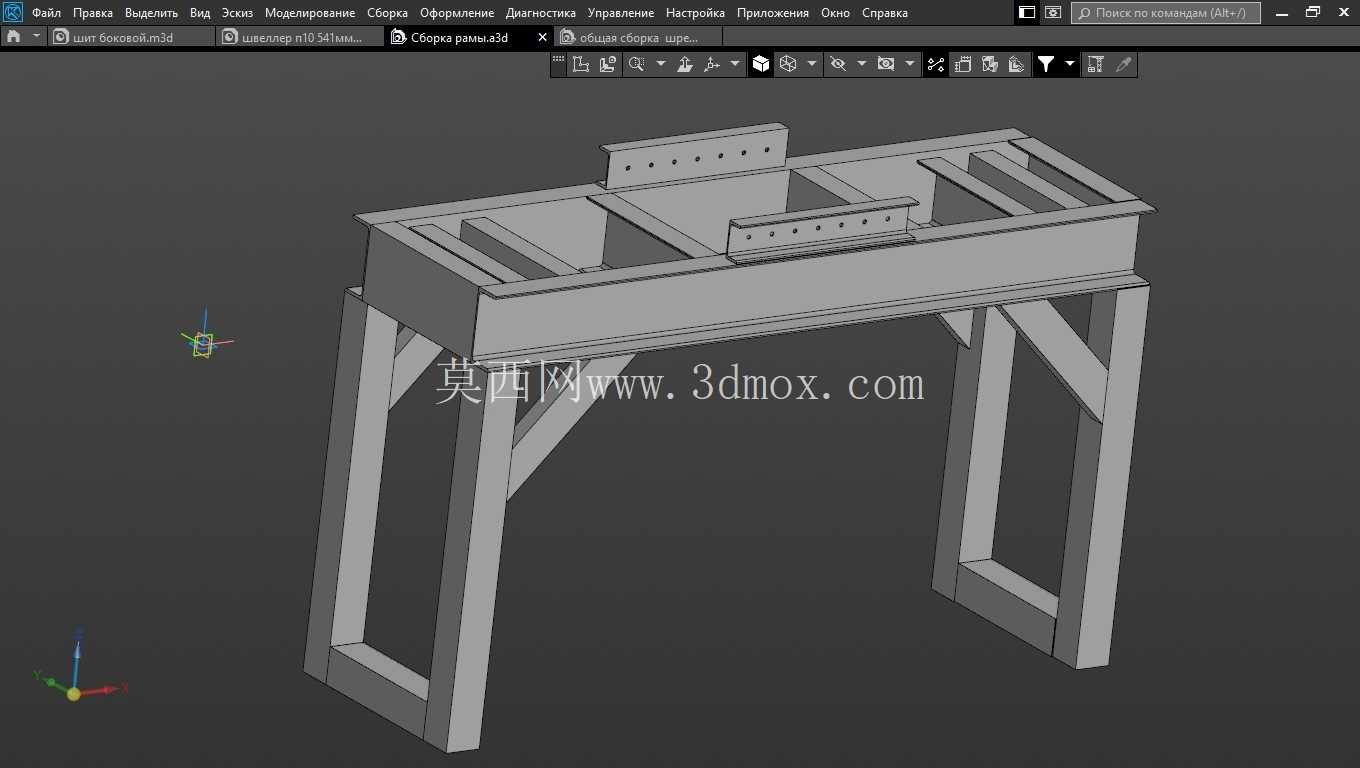The height and width of the screenshot is (768, 1360).
Task: Close the Сборка рамы.a3d tab
Action: pyautogui.click(x=543, y=37)
